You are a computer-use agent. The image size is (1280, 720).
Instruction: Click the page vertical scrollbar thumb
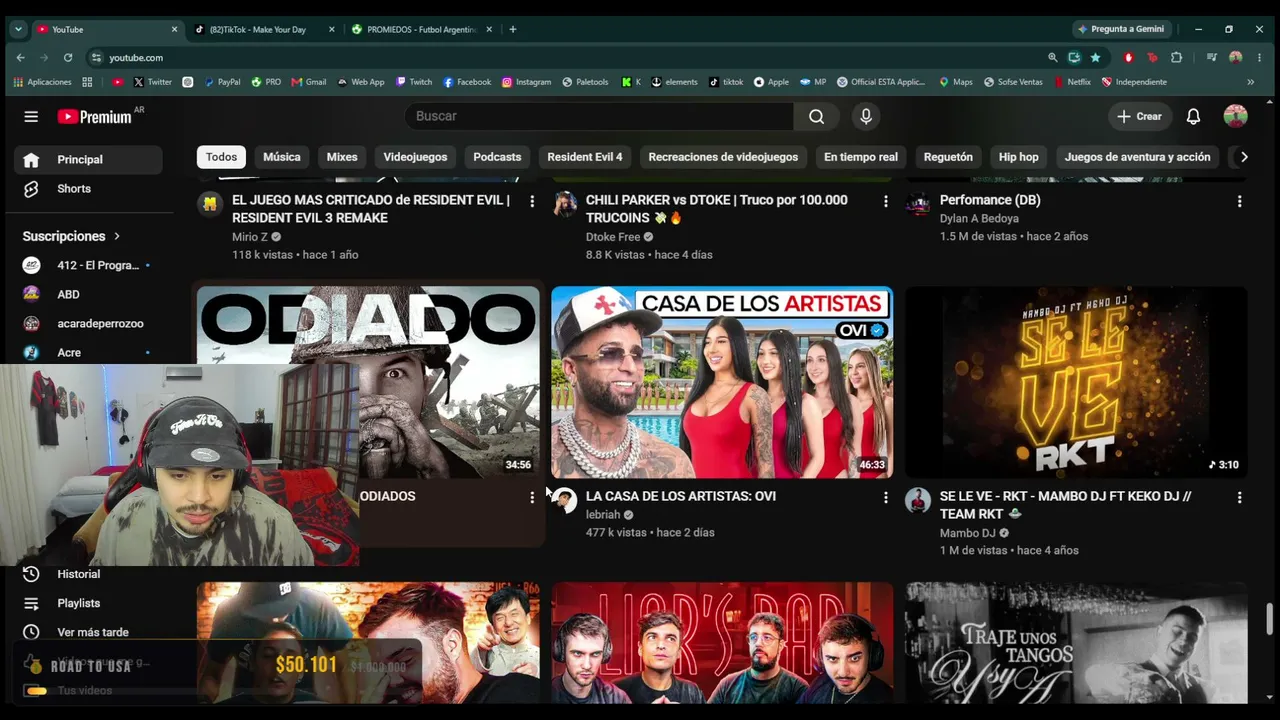(x=1271, y=618)
